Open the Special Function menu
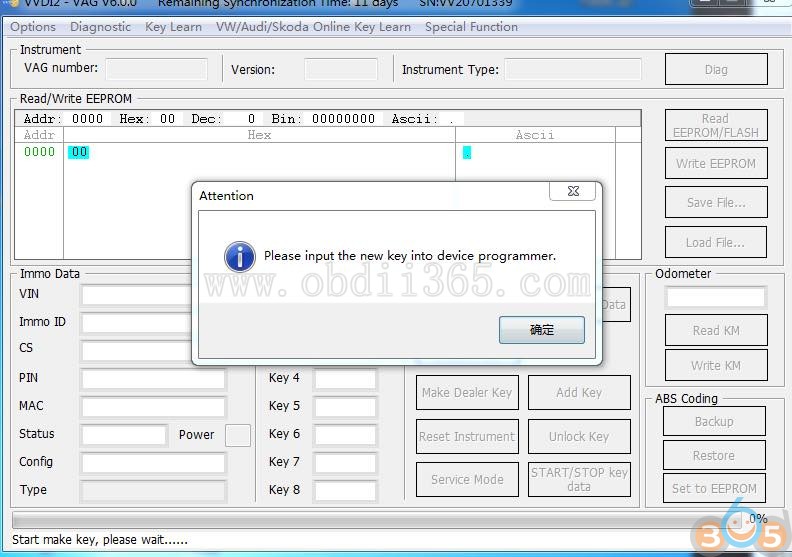This screenshot has width=792, height=557. [x=471, y=27]
